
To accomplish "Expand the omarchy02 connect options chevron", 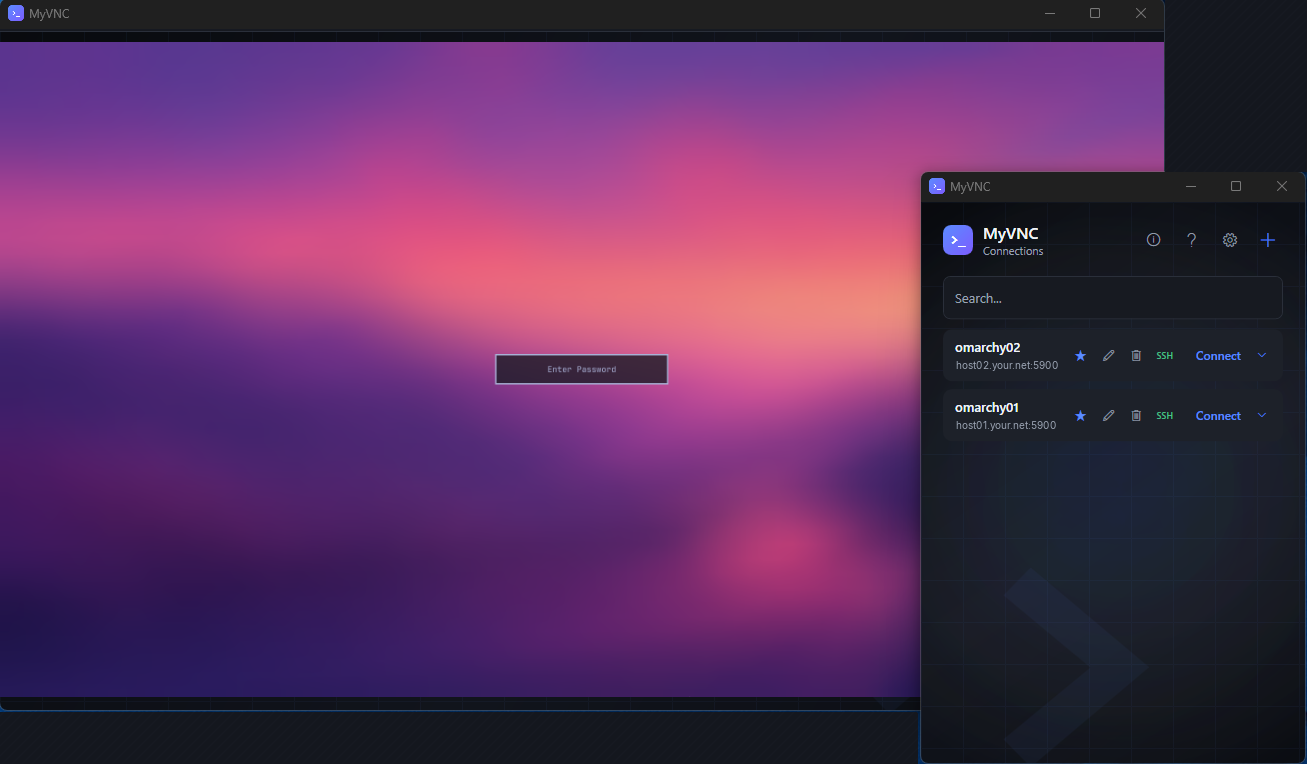I will click(x=1262, y=355).
